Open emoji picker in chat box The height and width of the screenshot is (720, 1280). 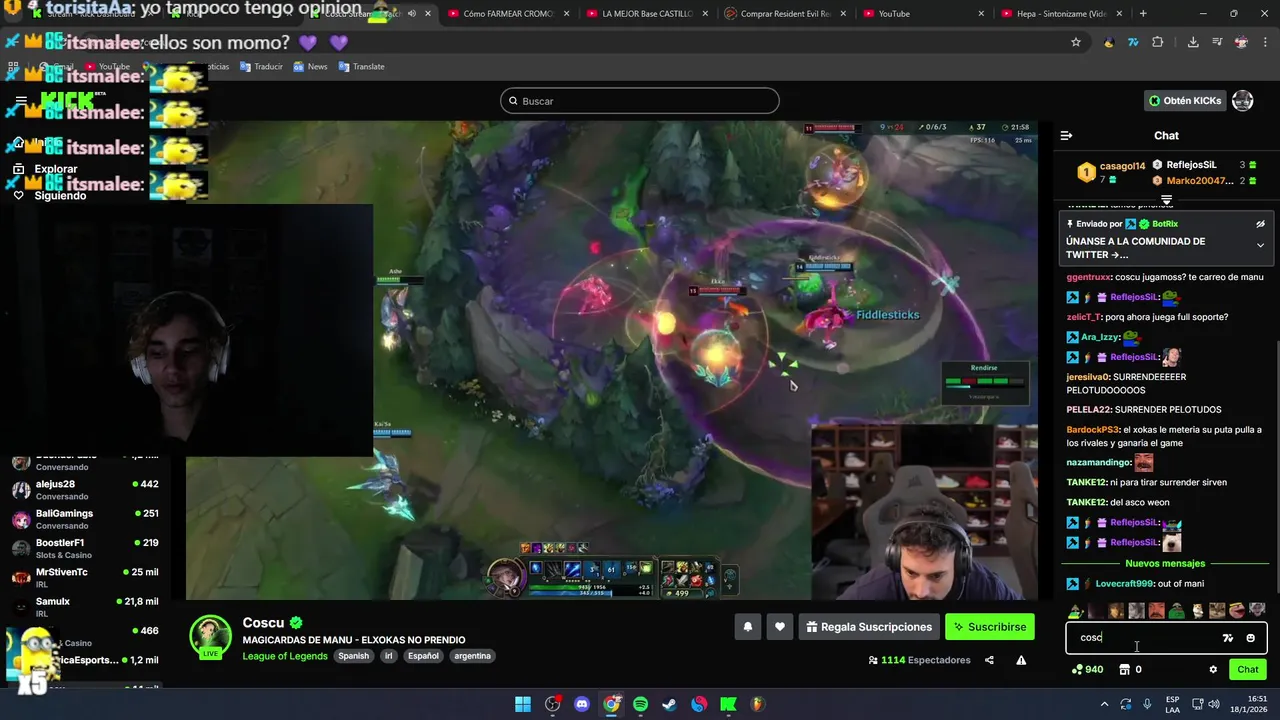(x=1250, y=638)
